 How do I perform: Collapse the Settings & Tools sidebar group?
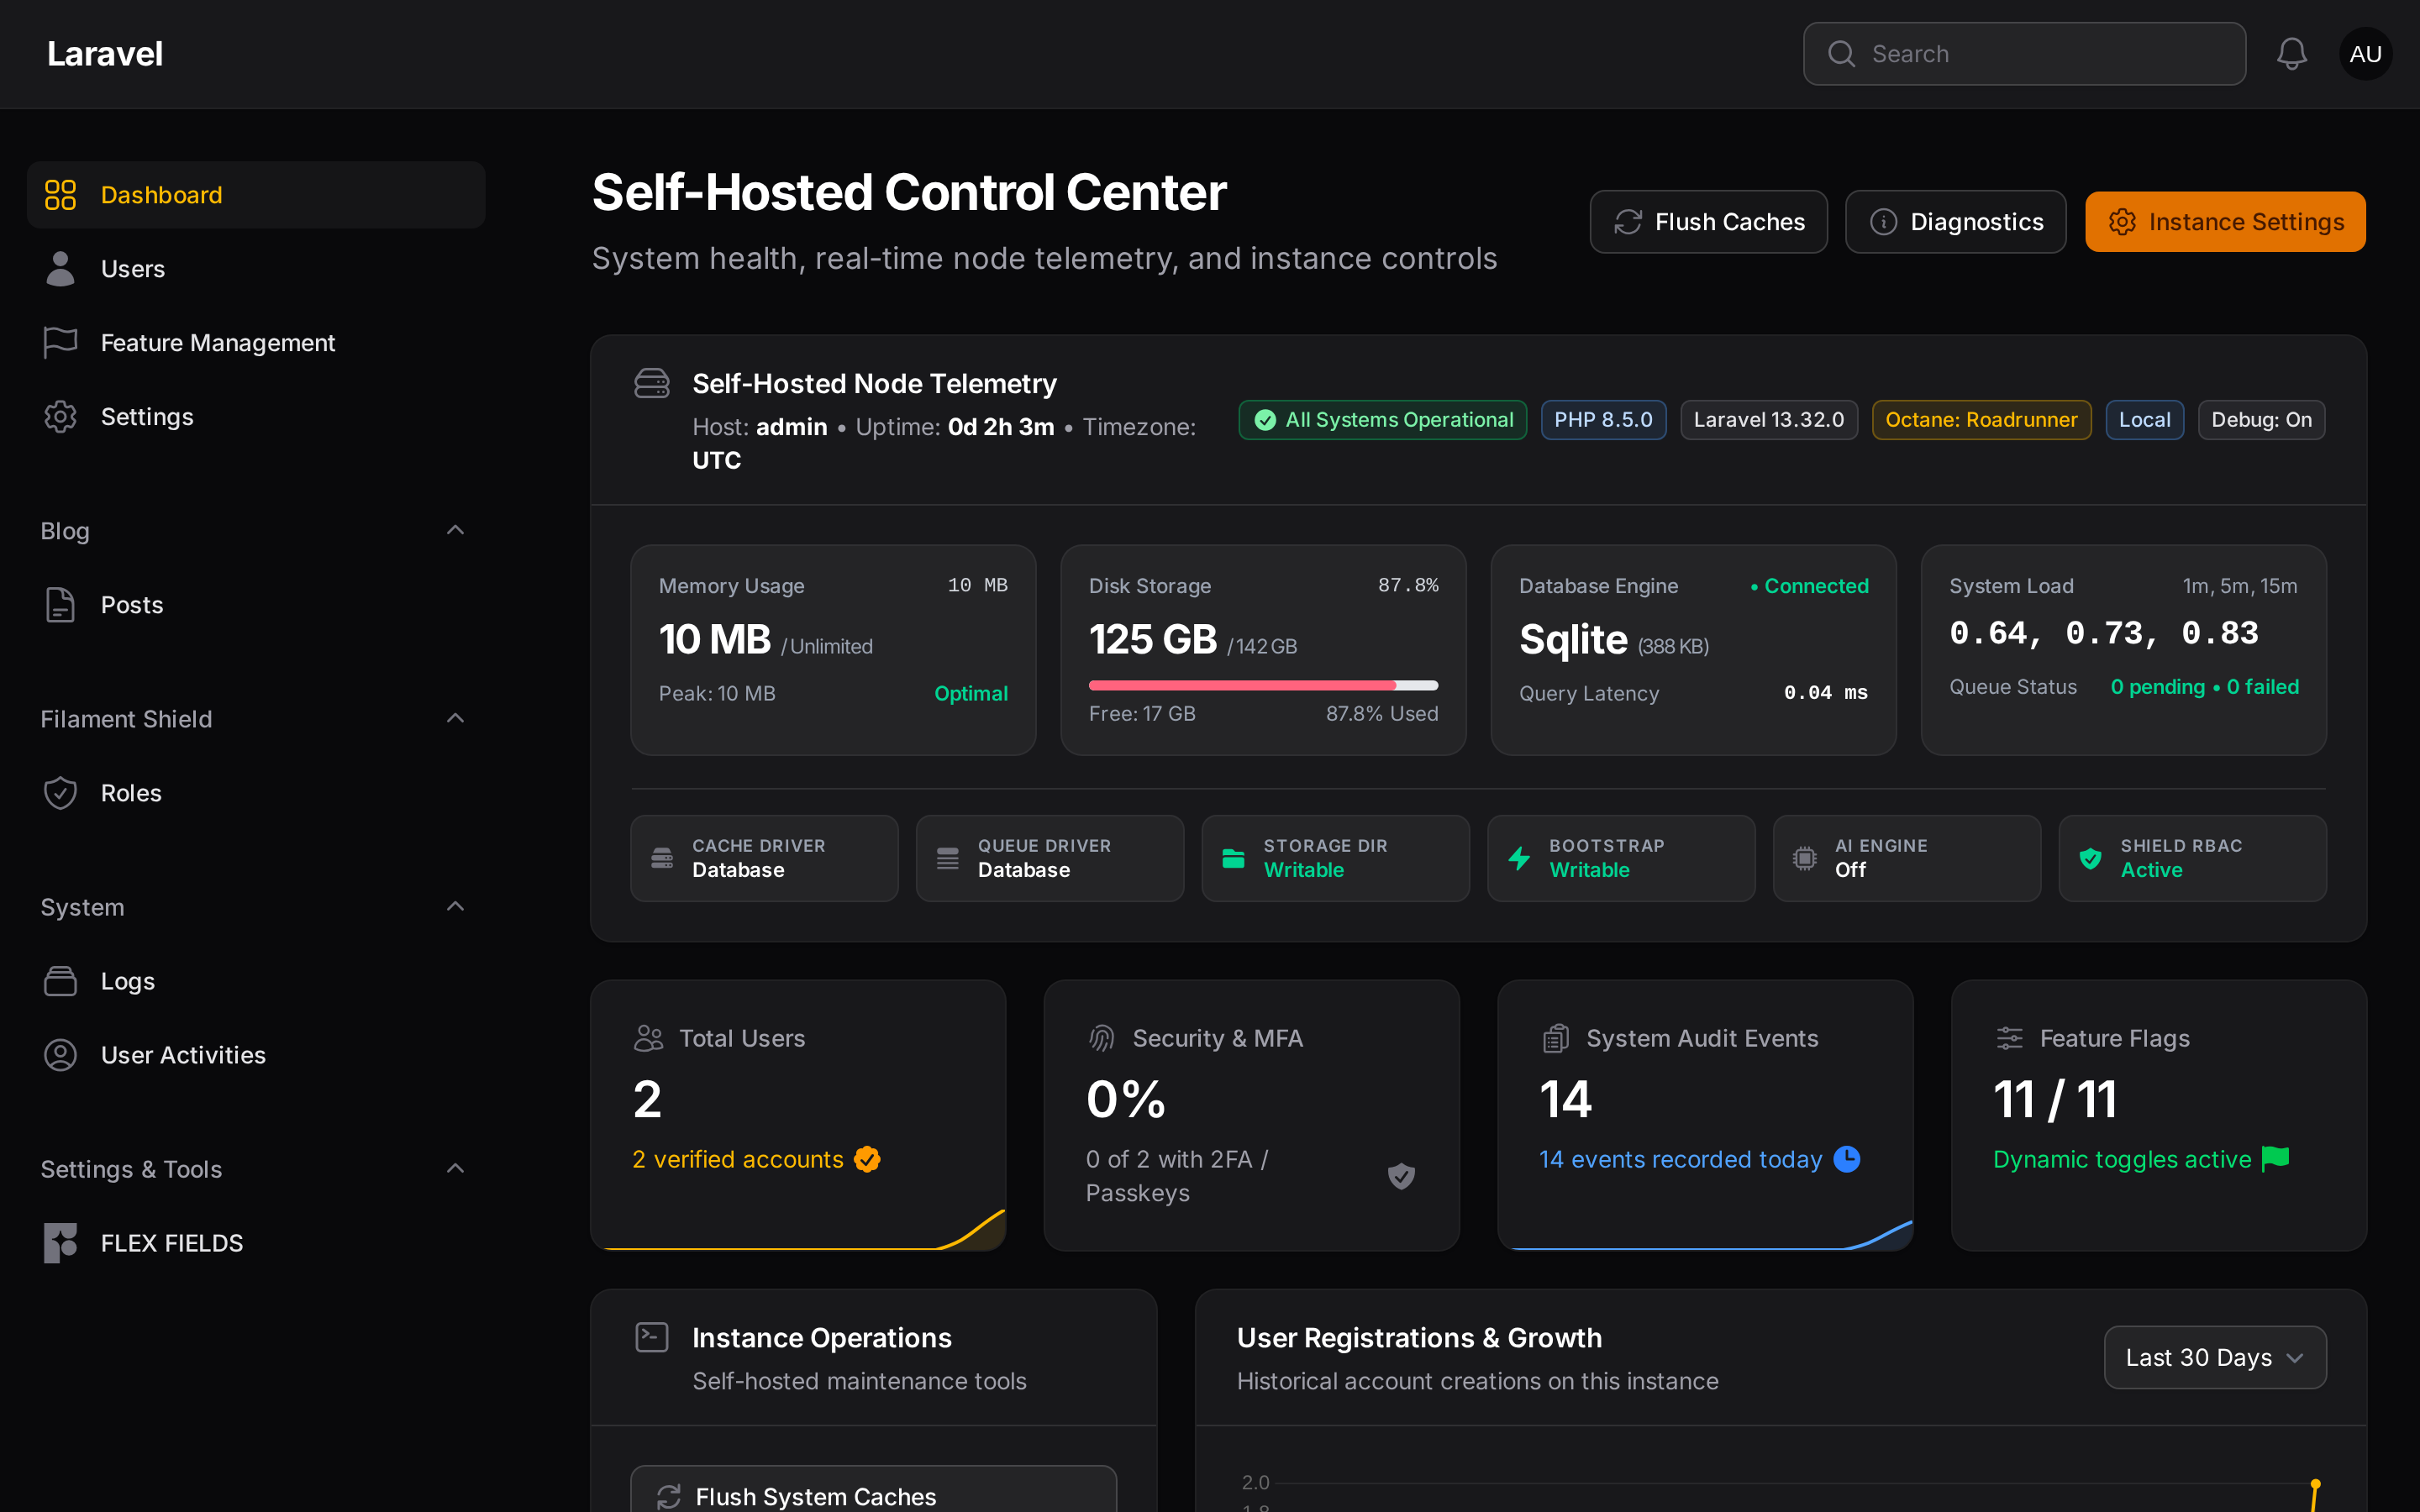pos(455,1168)
